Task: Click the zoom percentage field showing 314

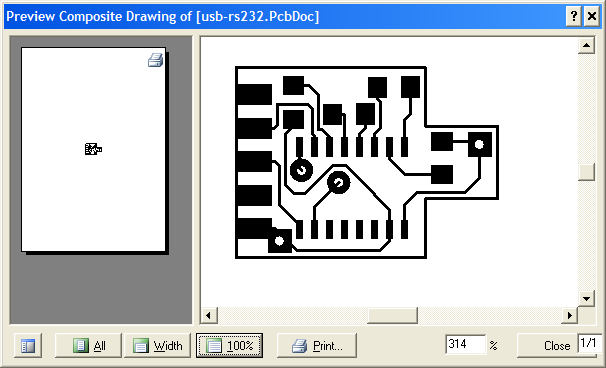Action: 465,344
